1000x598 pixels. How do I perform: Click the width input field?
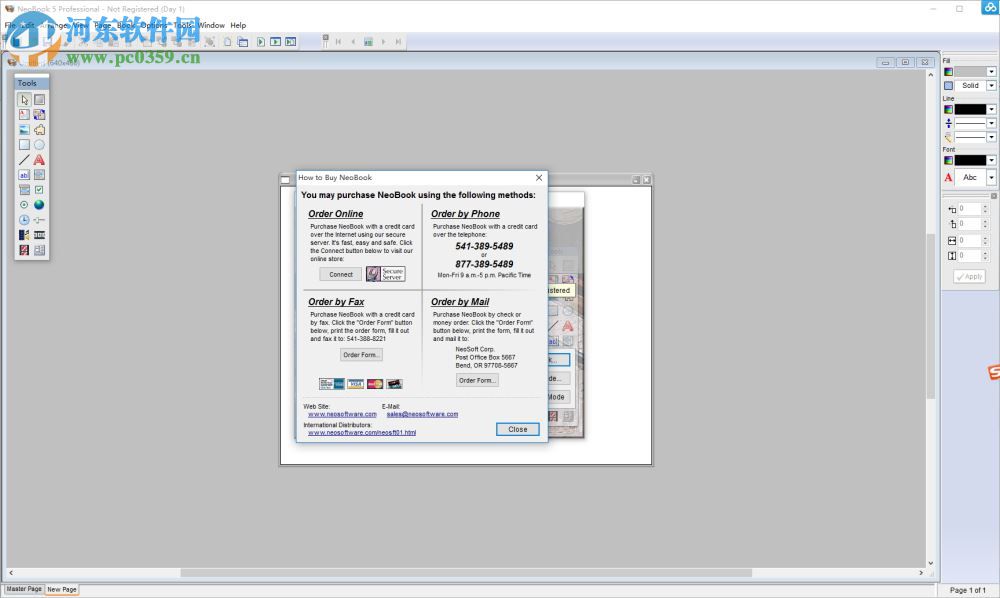tap(969, 240)
